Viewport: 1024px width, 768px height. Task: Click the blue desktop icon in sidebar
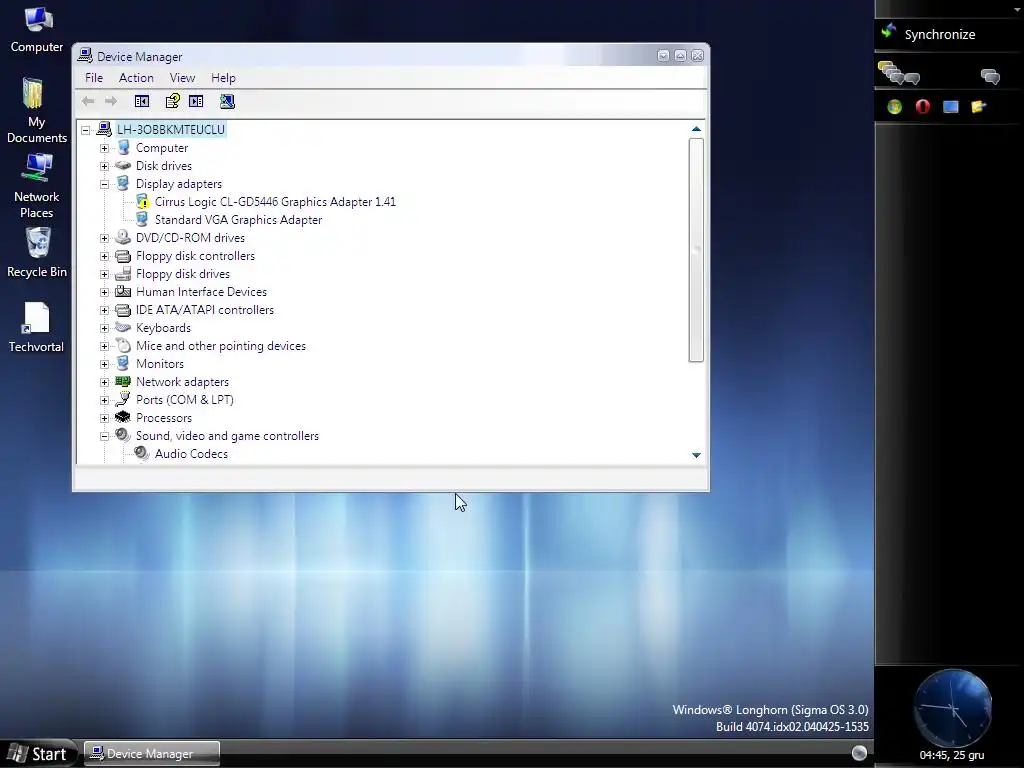(951, 107)
